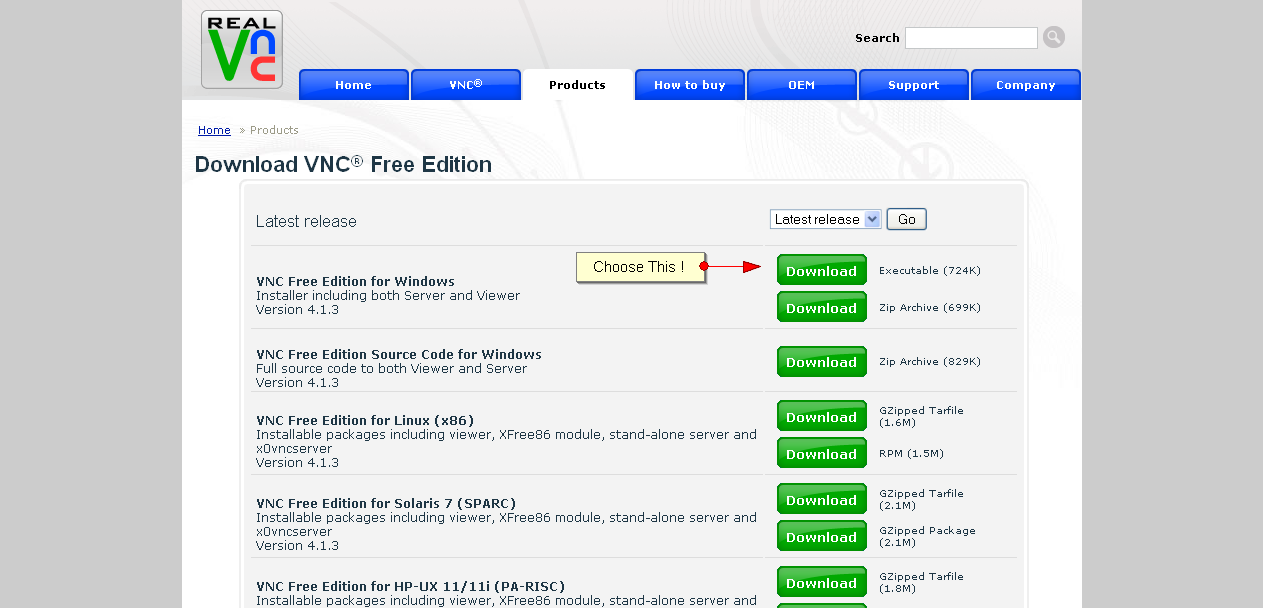The height and width of the screenshot is (608, 1263).
Task: Click 'Executable (724K)' label
Action: click(930, 271)
